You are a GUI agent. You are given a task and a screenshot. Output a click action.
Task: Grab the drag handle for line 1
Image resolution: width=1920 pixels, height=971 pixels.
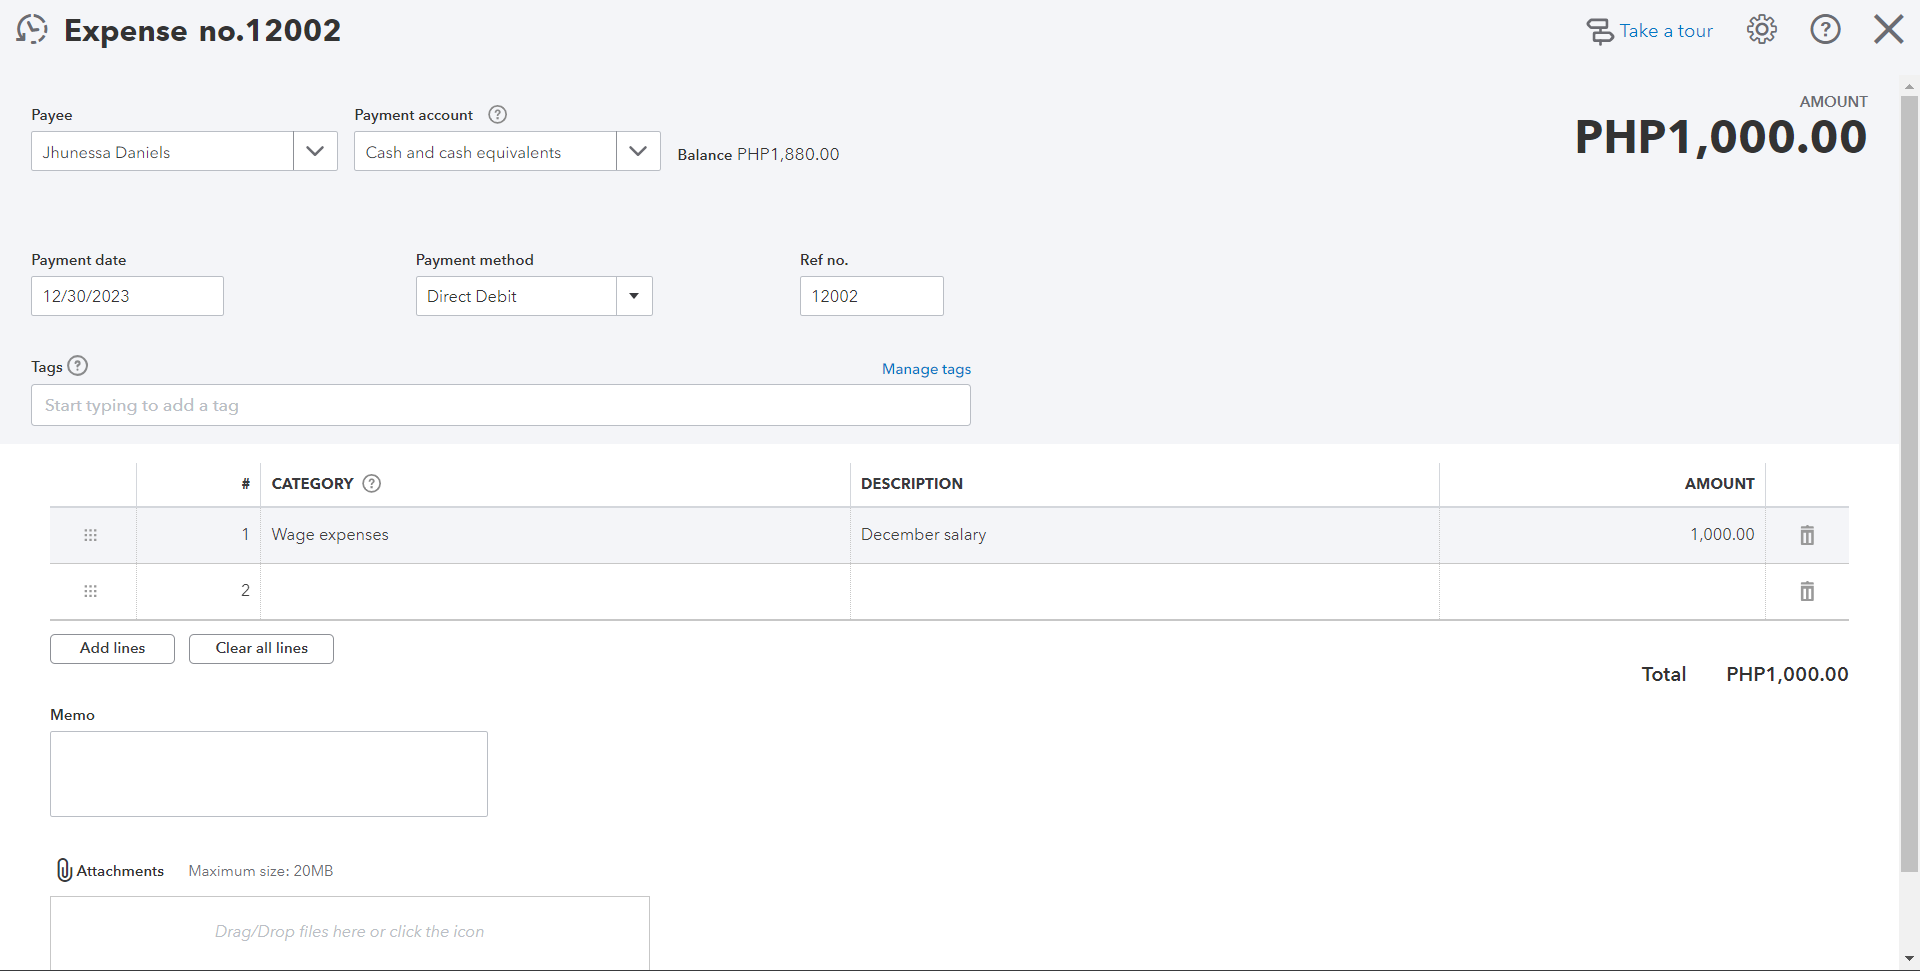pyautogui.click(x=90, y=535)
